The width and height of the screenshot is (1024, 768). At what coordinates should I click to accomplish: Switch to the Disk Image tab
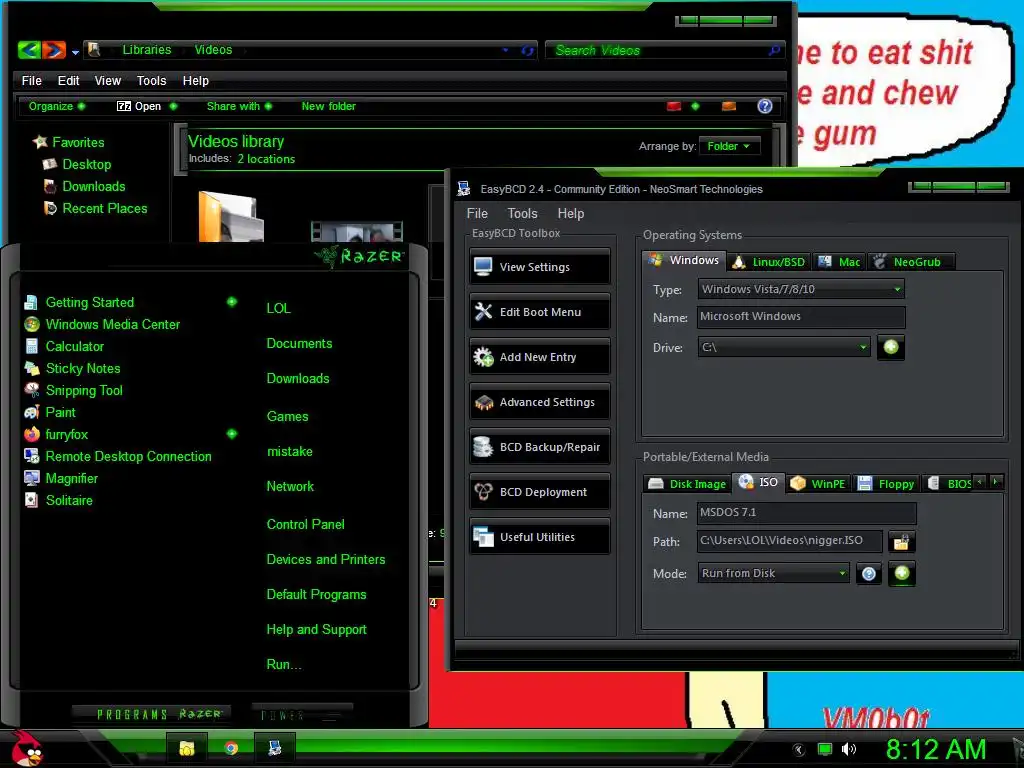(687, 484)
